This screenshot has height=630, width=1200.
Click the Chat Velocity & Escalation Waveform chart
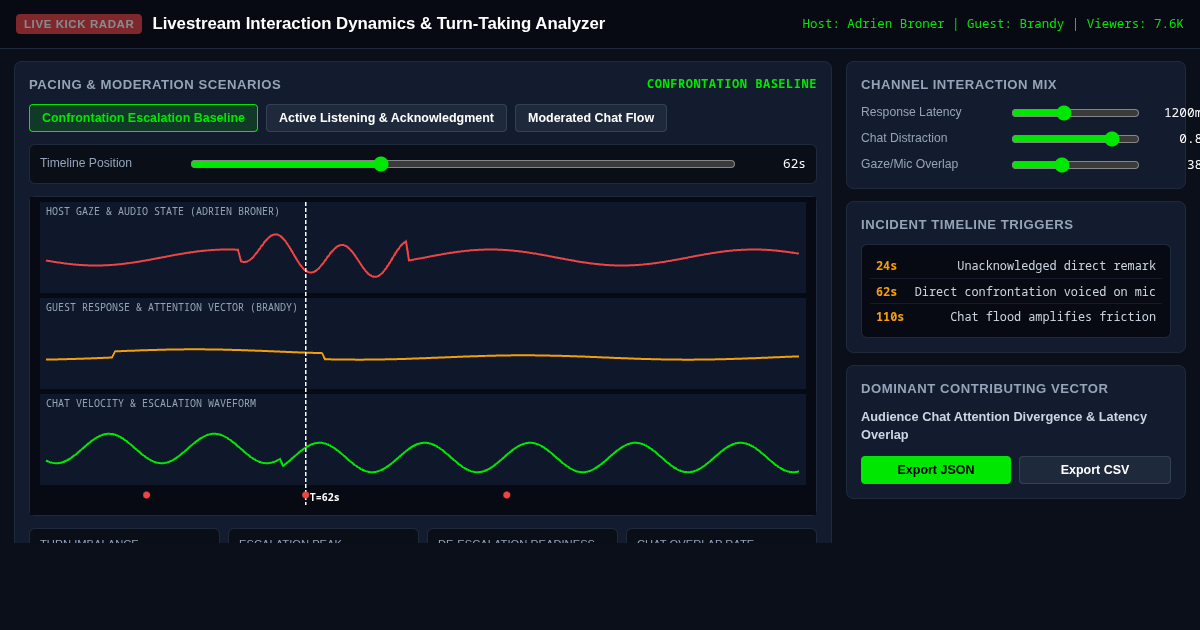(x=423, y=439)
